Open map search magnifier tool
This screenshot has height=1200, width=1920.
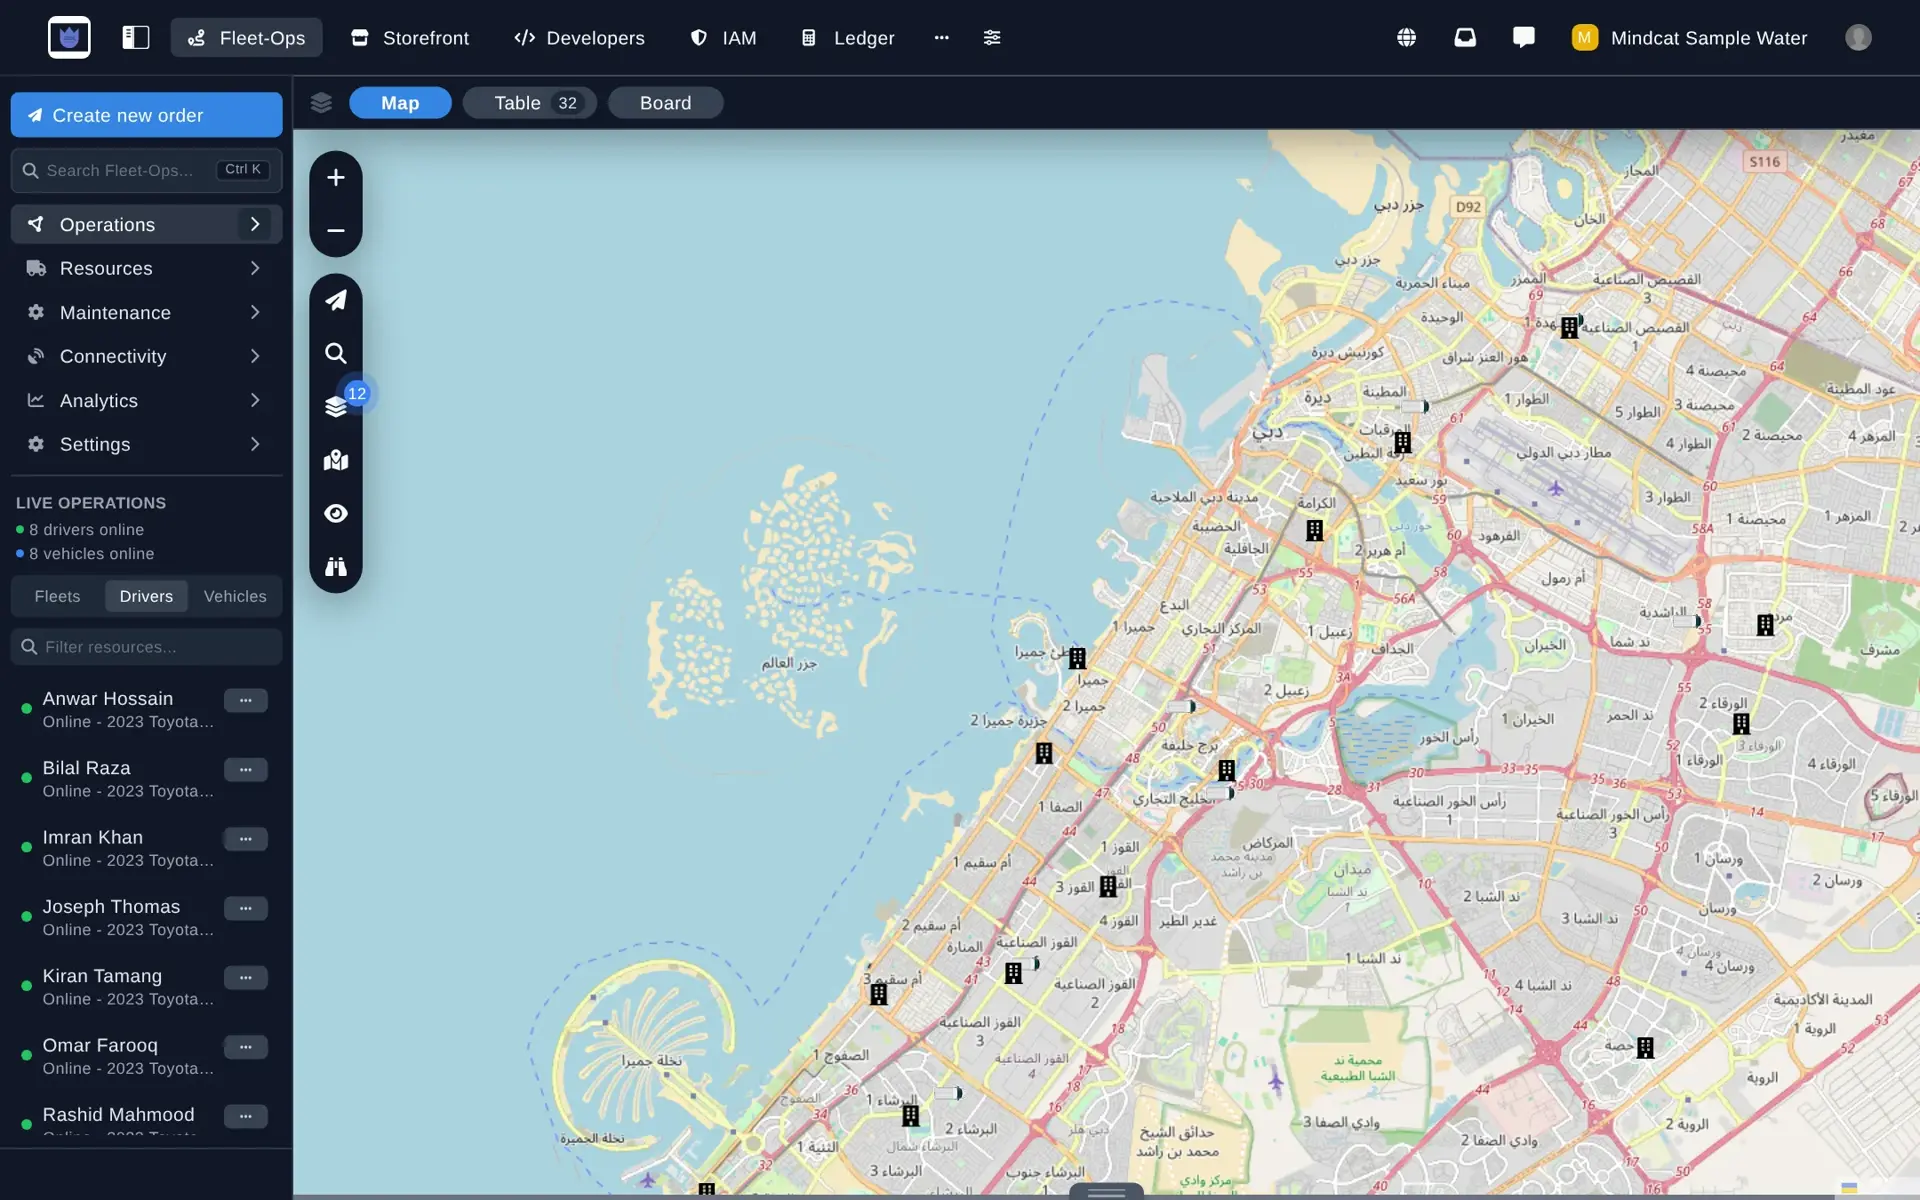coord(336,353)
